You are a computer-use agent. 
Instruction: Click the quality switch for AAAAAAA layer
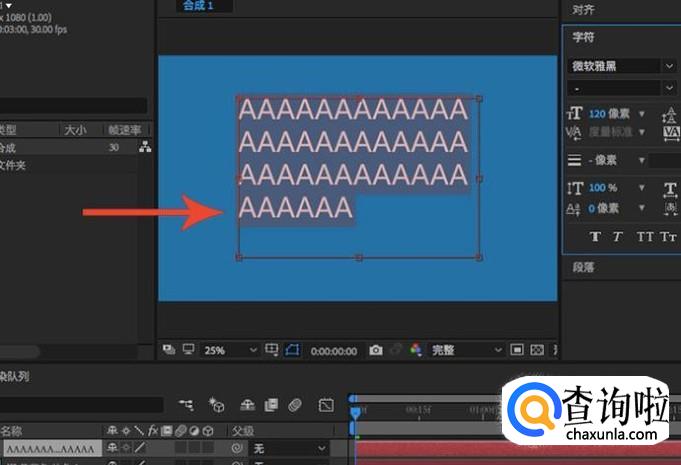pyautogui.click(x=140, y=447)
